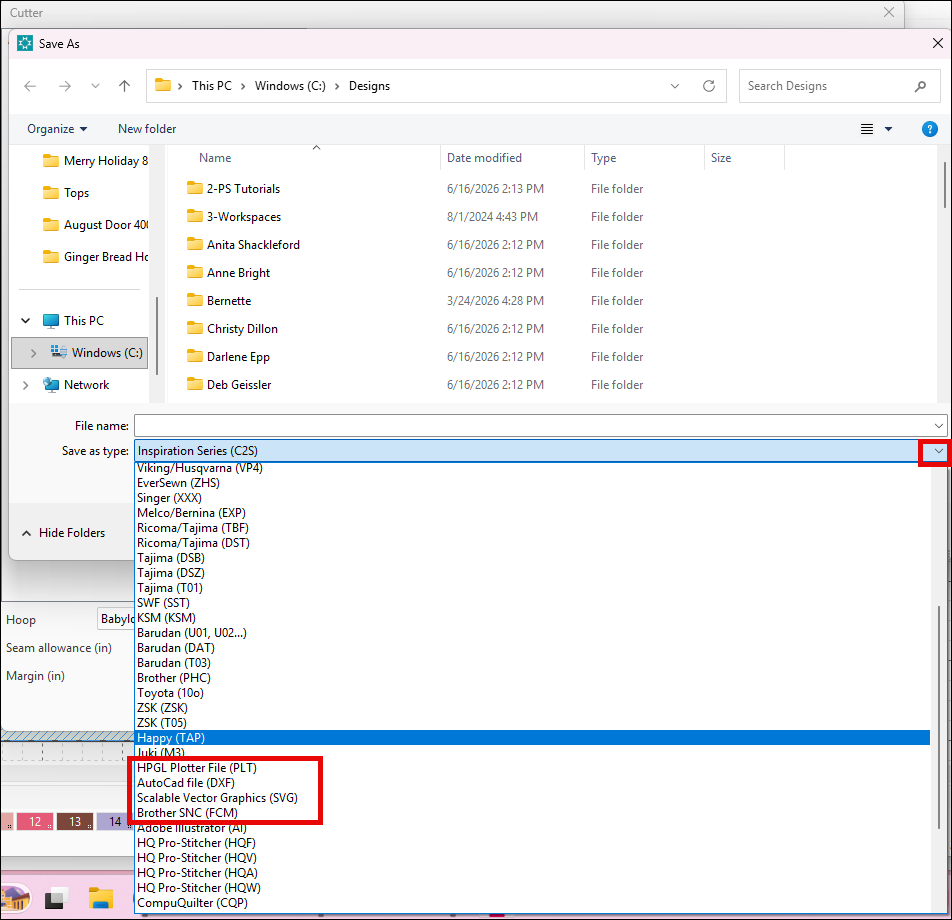The height and width of the screenshot is (920, 952).
Task: Close the Save As dialog
Action: pyautogui.click(x=937, y=43)
